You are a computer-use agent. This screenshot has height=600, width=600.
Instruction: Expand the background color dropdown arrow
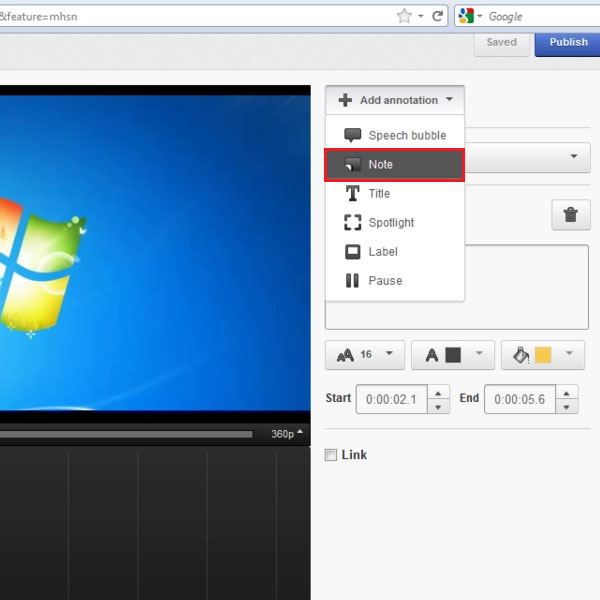tap(569, 353)
